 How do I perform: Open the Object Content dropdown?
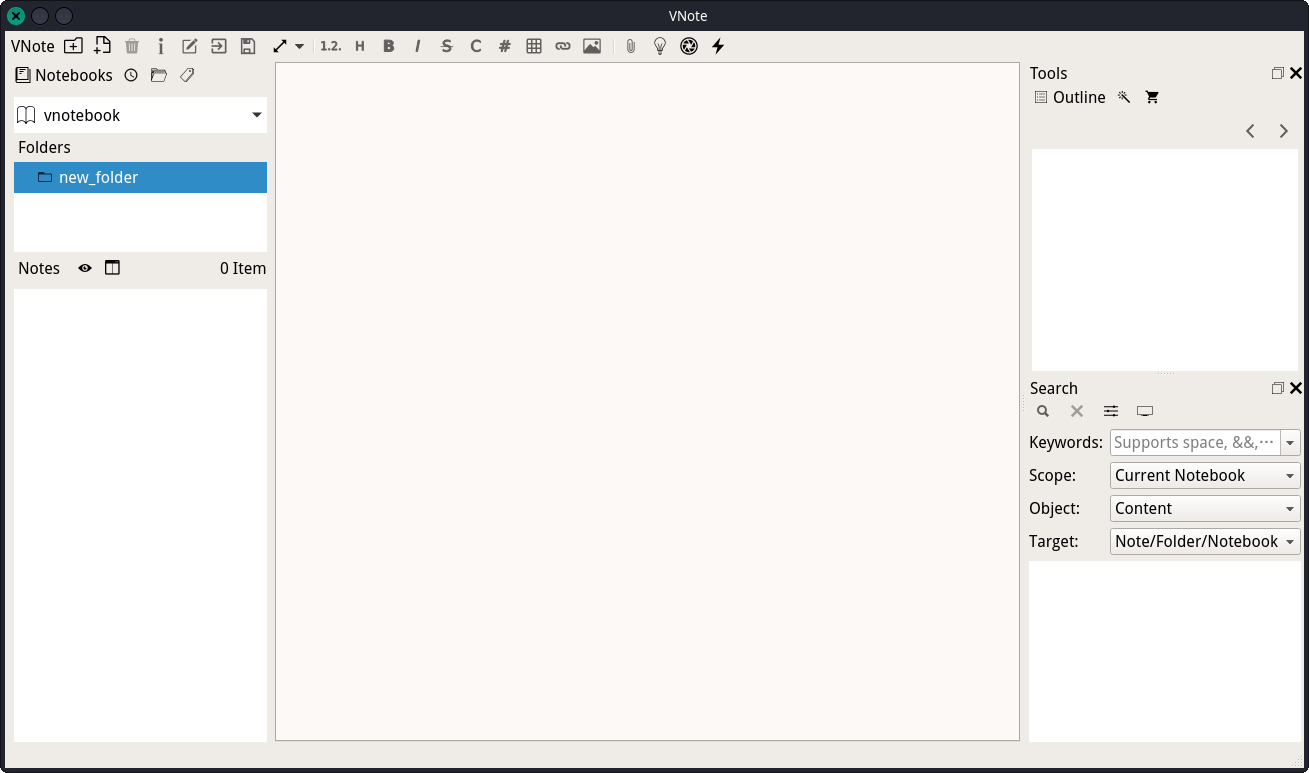[x=1205, y=508]
